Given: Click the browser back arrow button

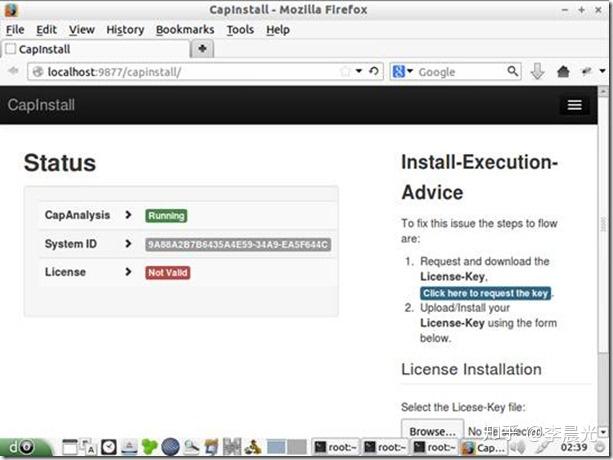Looking at the screenshot, I should click(x=13, y=71).
